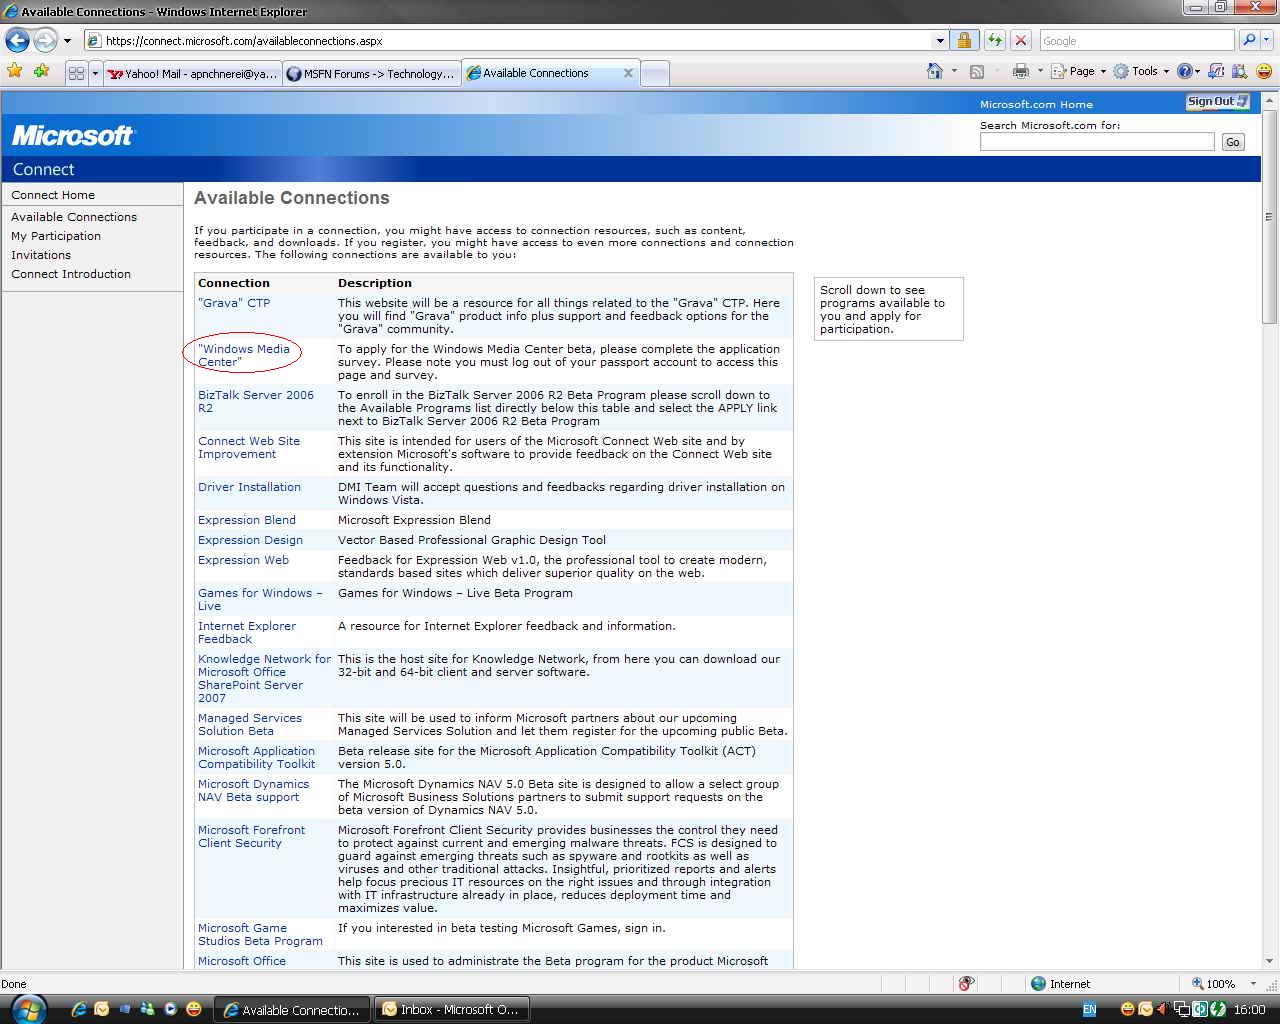Click the Windows Start orb

(27, 1008)
